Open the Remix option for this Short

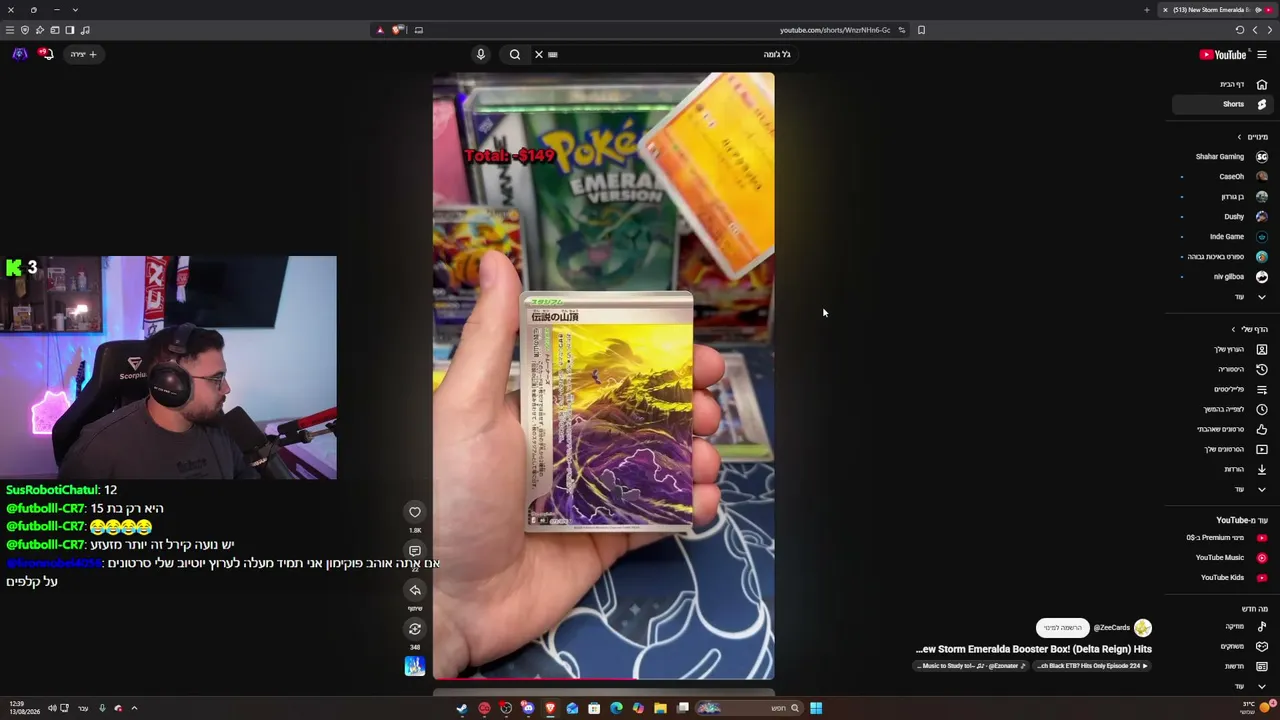415,629
